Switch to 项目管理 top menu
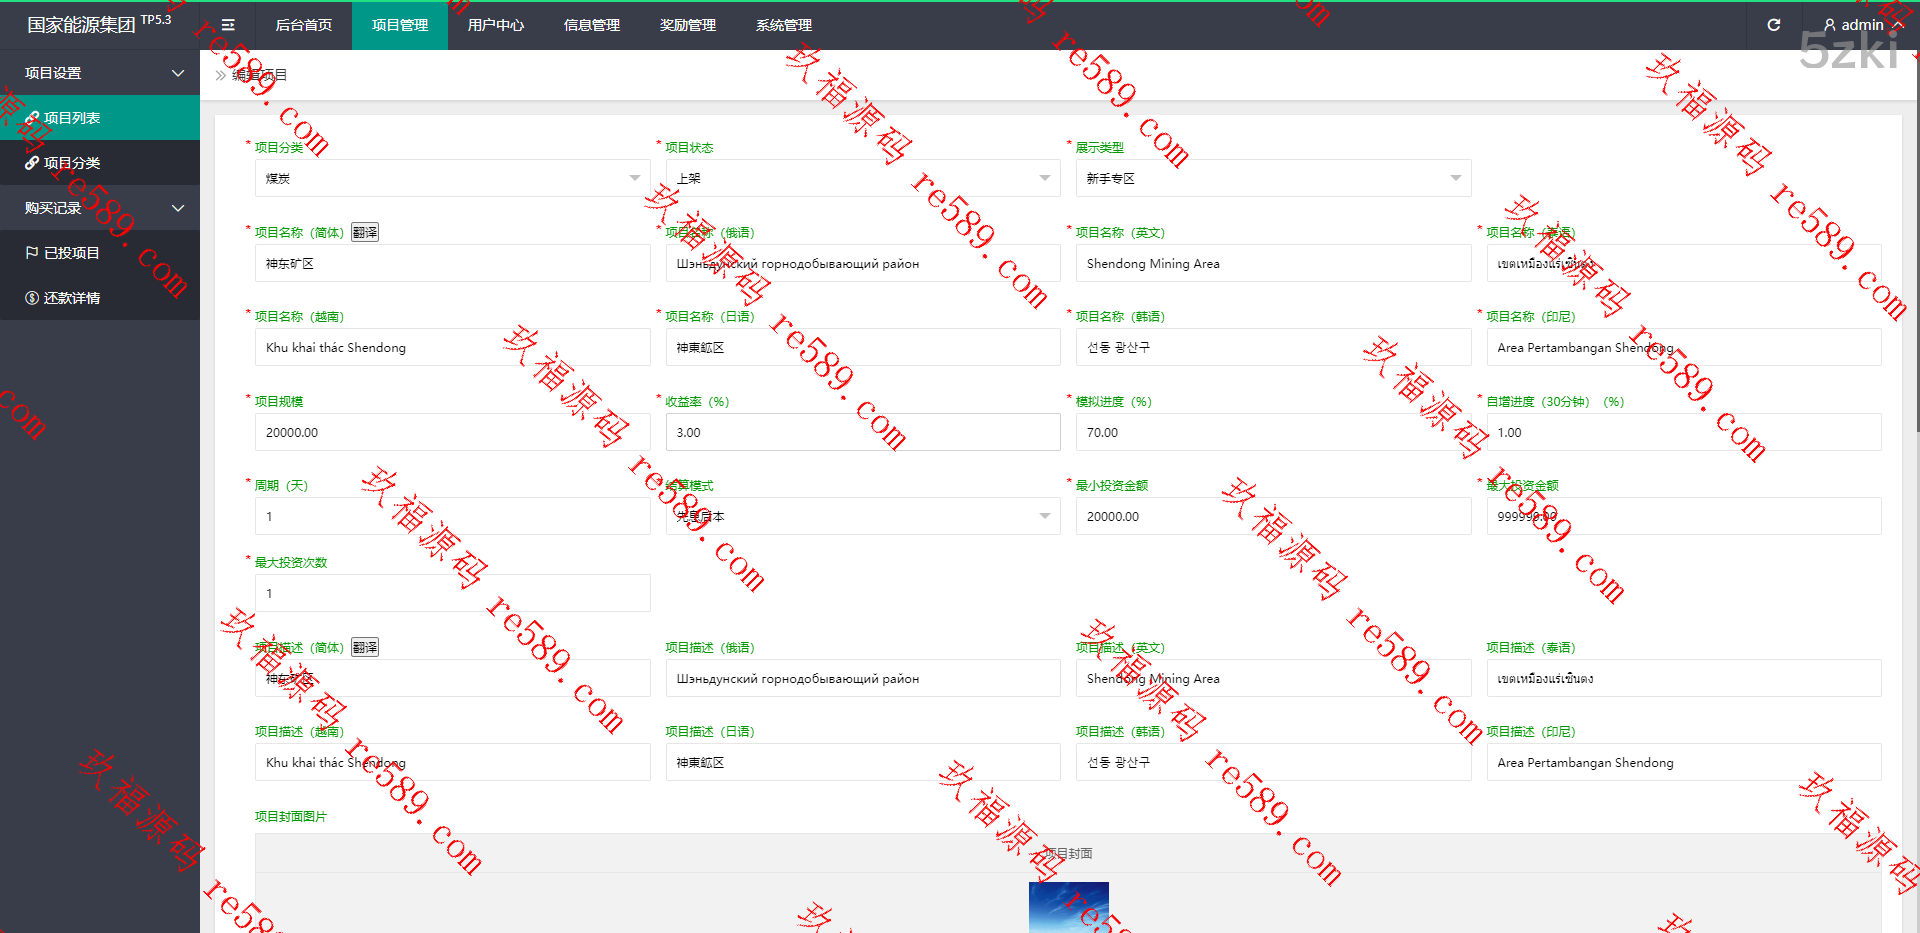The image size is (1920, 933). pyautogui.click(x=400, y=25)
